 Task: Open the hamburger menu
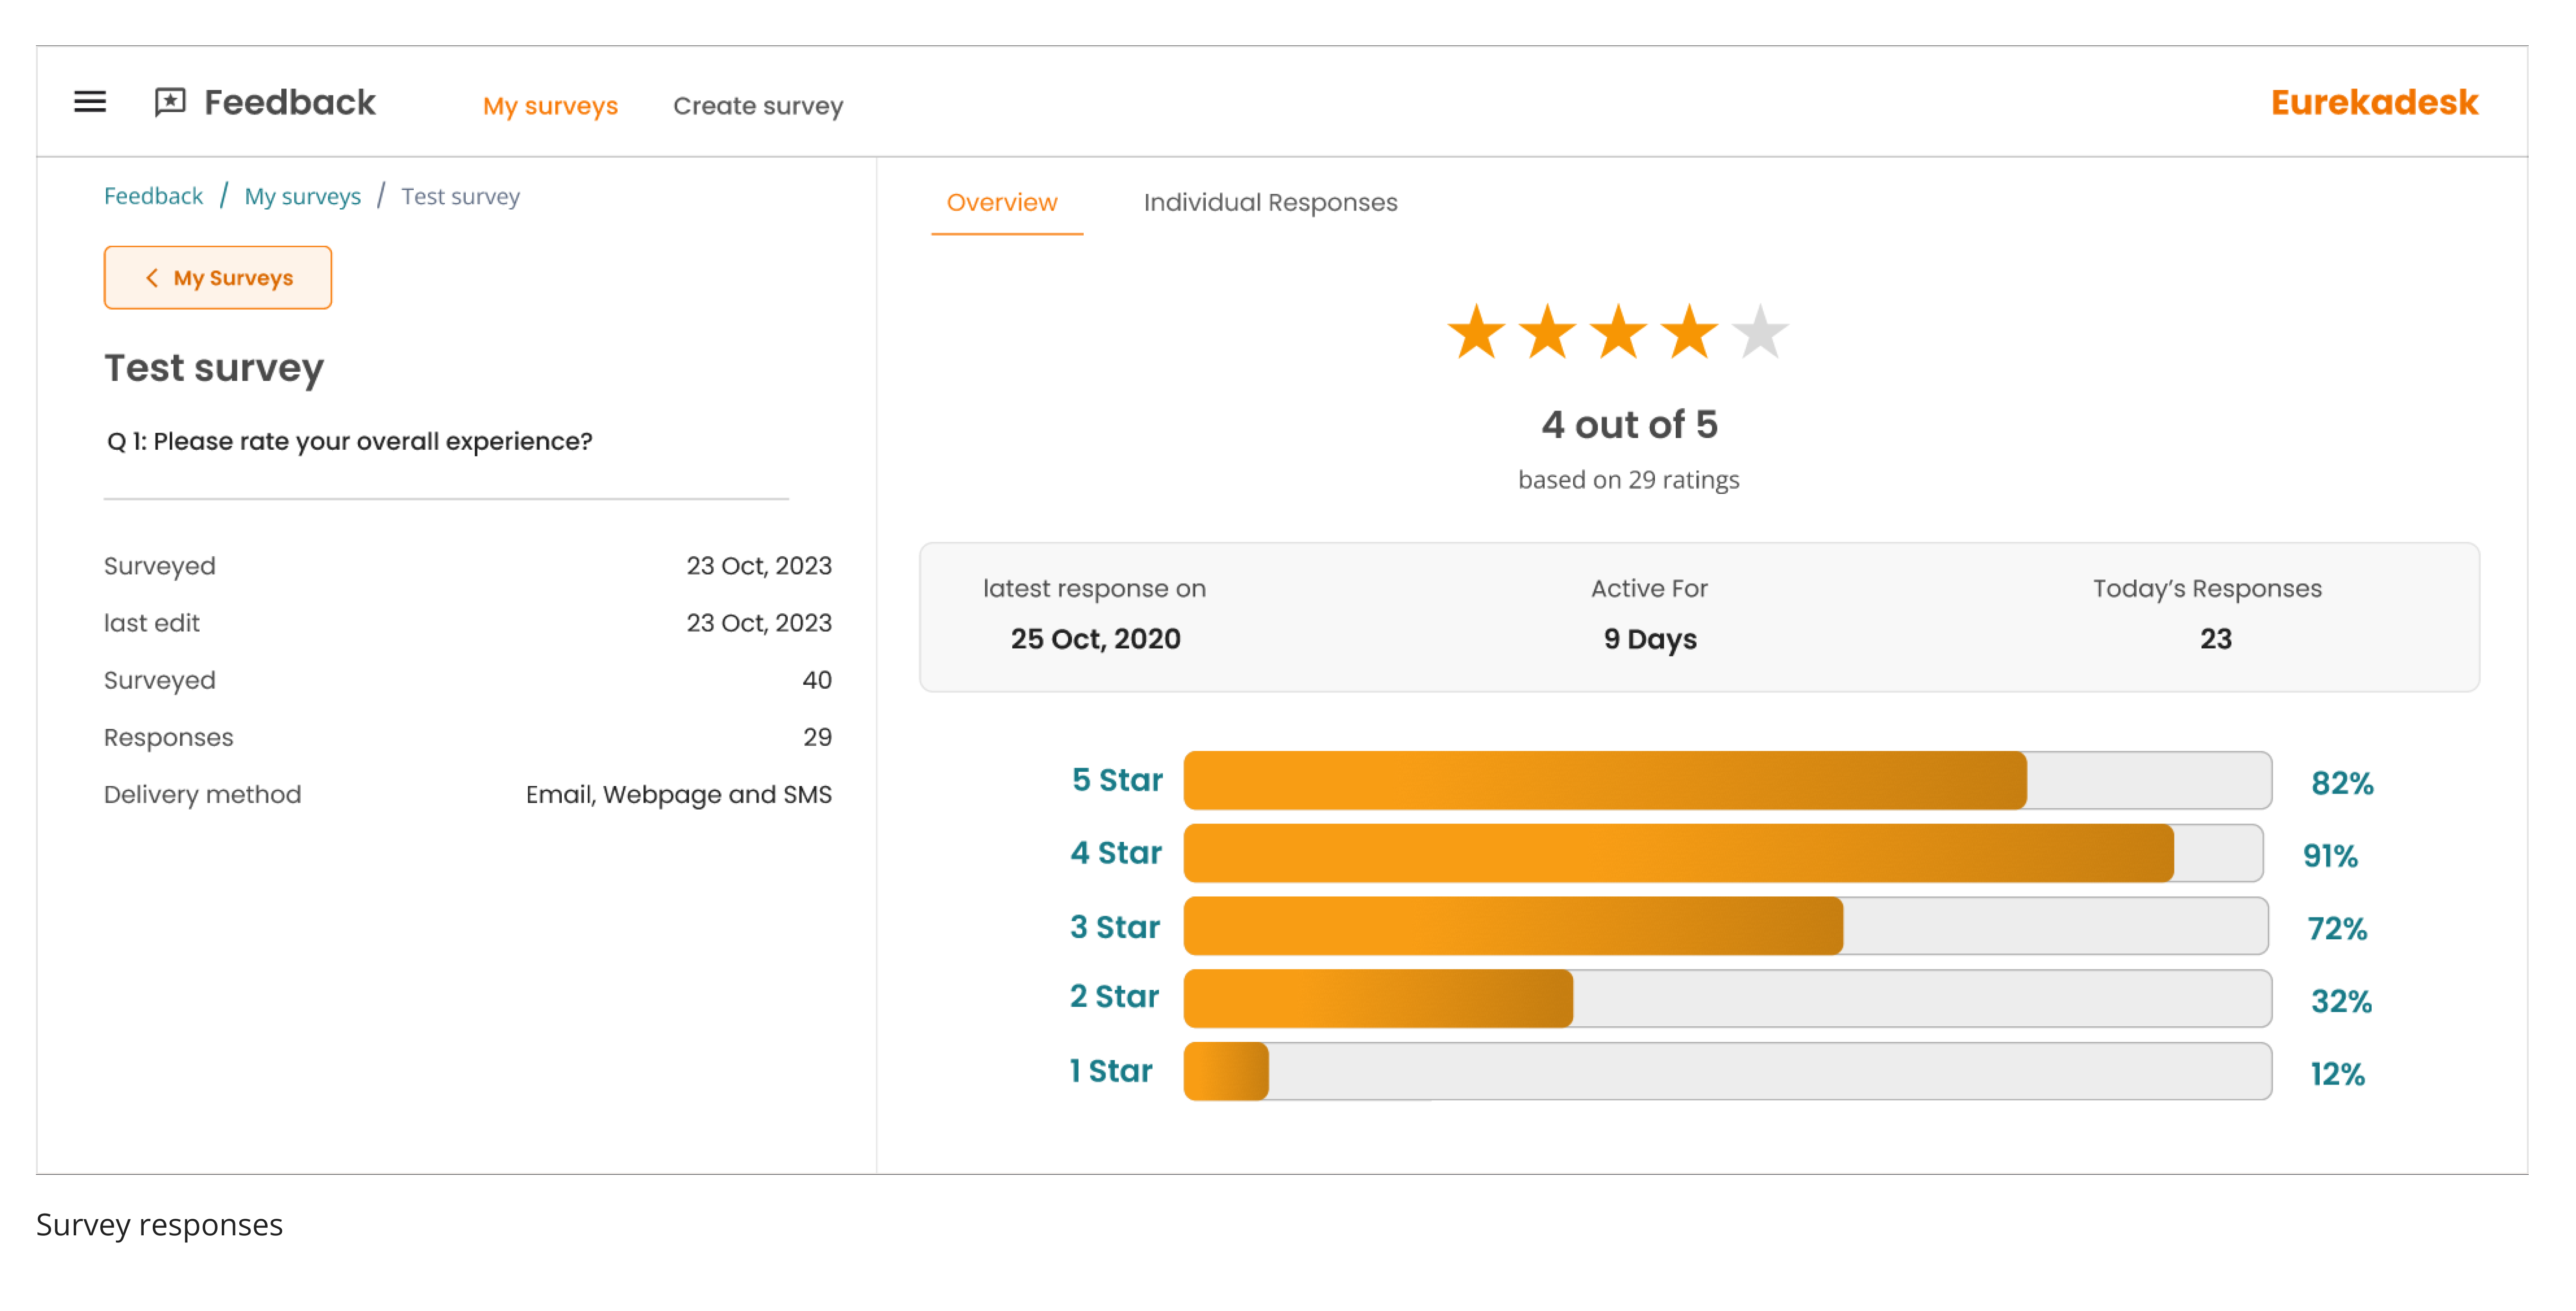(x=90, y=102)
